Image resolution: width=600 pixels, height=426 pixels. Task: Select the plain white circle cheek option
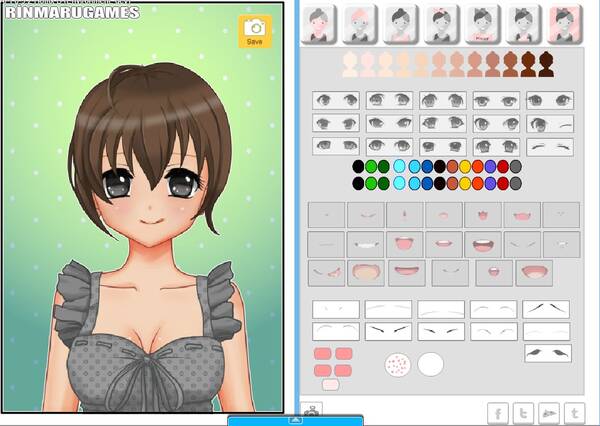pyautogui.click(x=430, y=365)
